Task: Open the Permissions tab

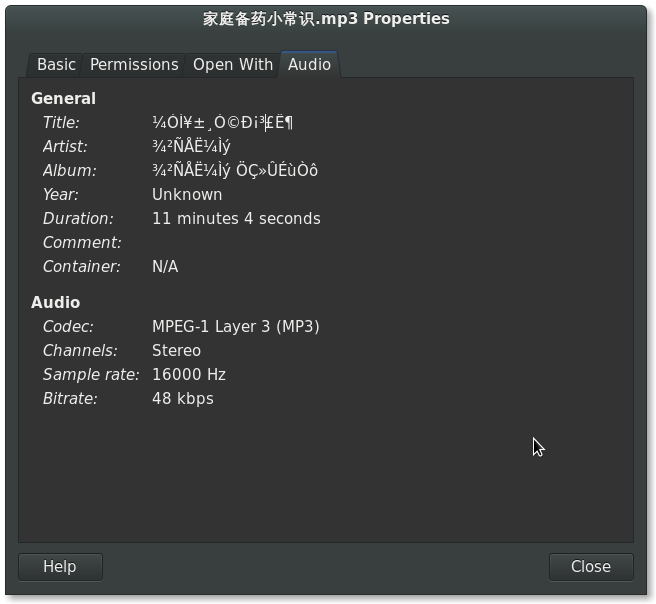Action: coord(134,65)
